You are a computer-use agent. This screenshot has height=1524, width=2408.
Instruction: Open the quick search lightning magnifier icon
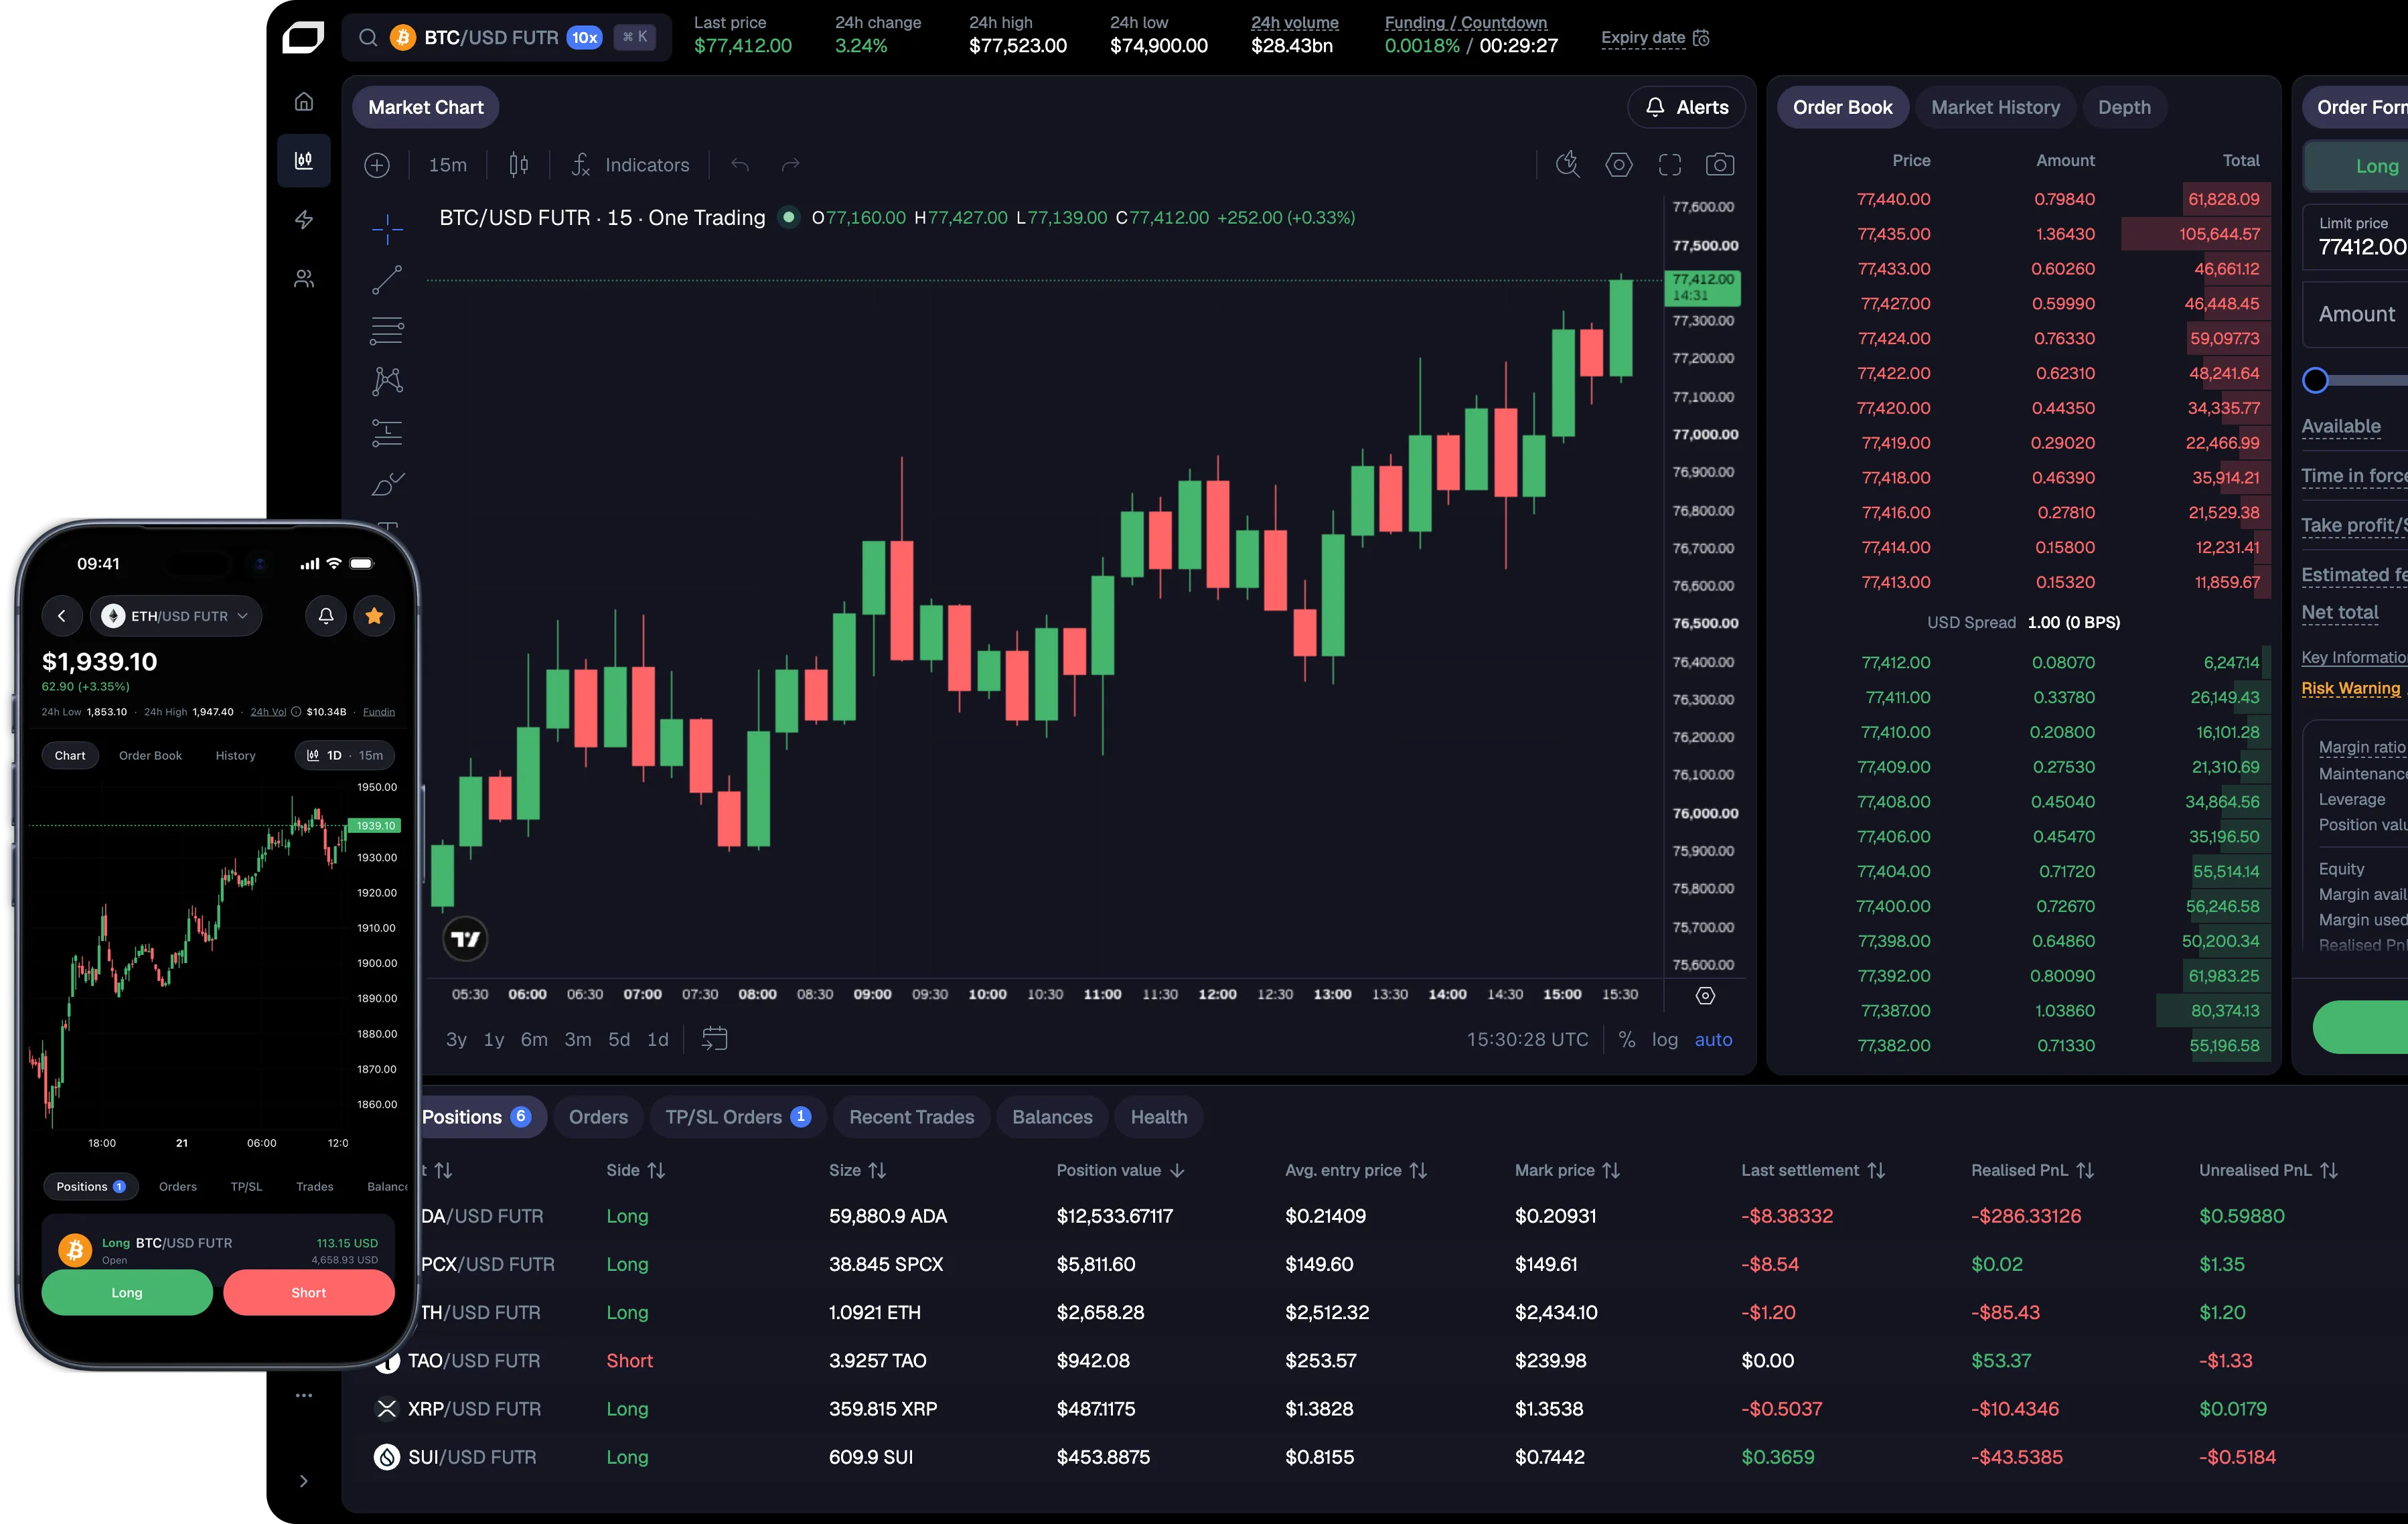tap(1568, 164)
